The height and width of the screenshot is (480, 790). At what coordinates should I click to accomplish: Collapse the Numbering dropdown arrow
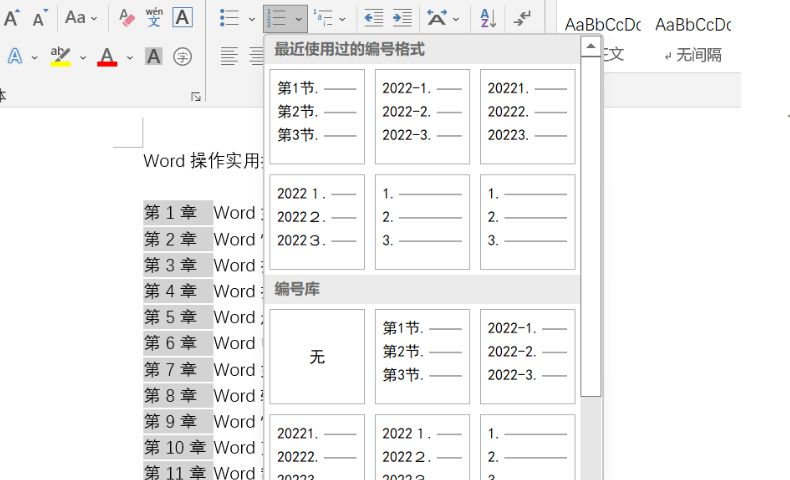point(299,19)
